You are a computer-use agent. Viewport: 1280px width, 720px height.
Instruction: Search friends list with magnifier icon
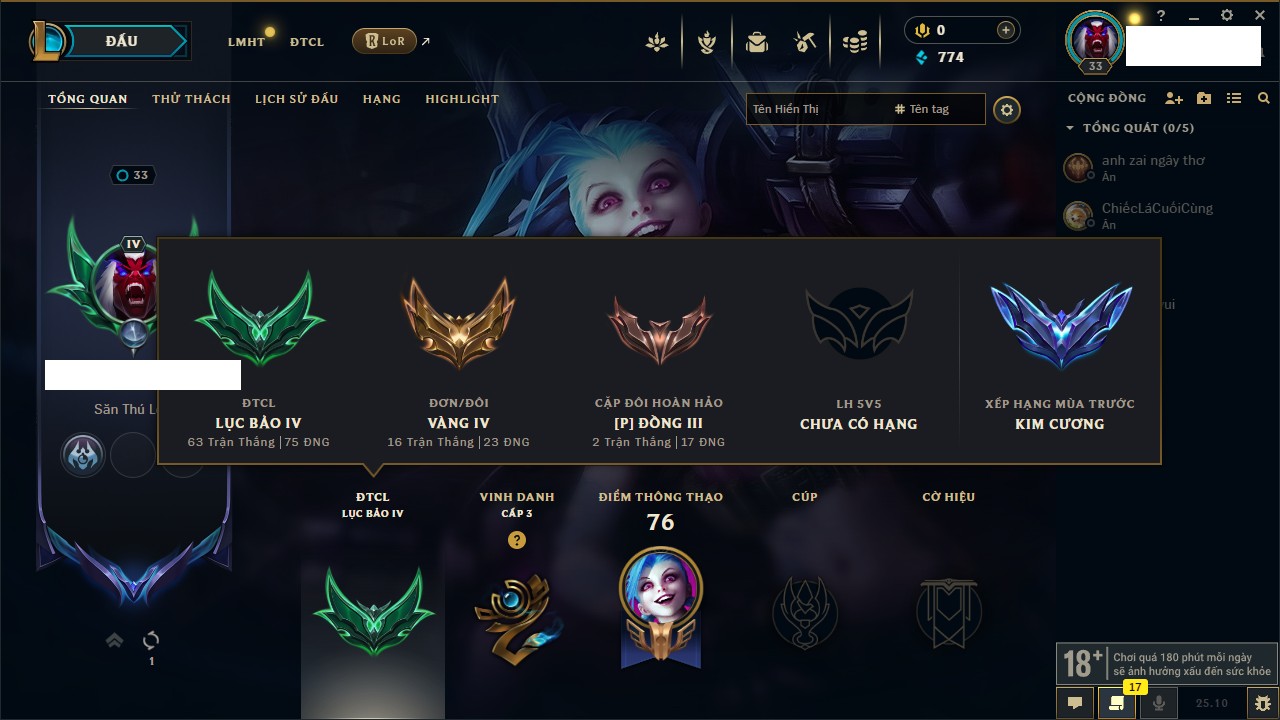1264,98
